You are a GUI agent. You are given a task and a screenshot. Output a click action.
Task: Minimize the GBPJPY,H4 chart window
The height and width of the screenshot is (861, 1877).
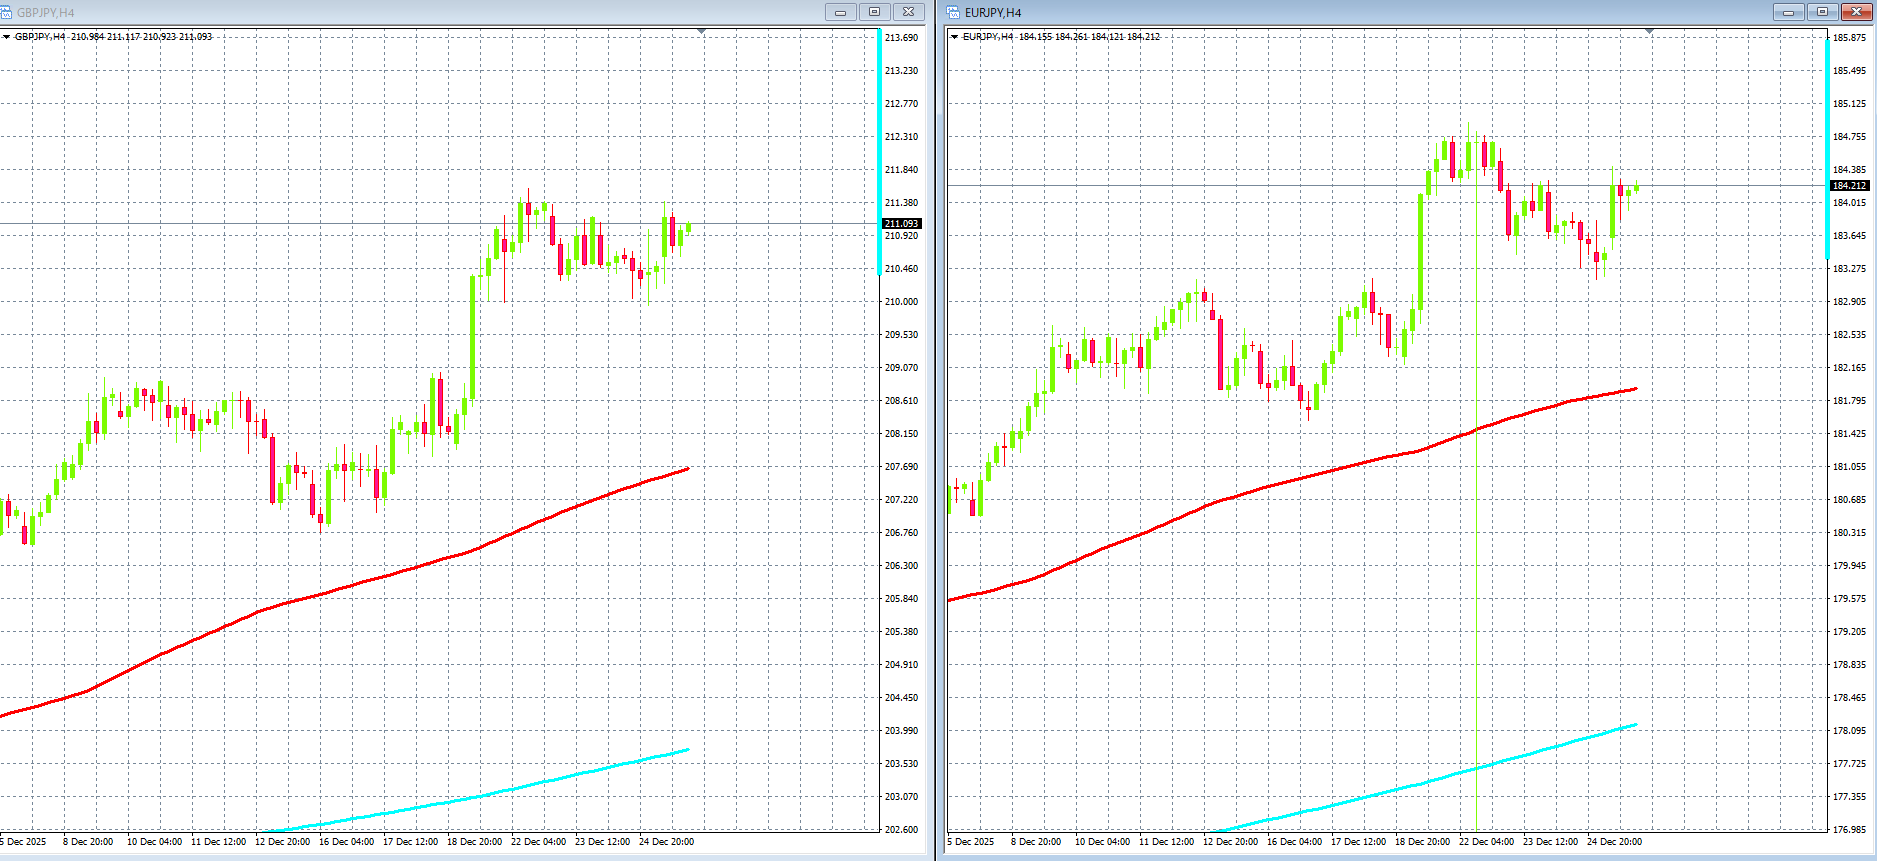coord(840,12)
